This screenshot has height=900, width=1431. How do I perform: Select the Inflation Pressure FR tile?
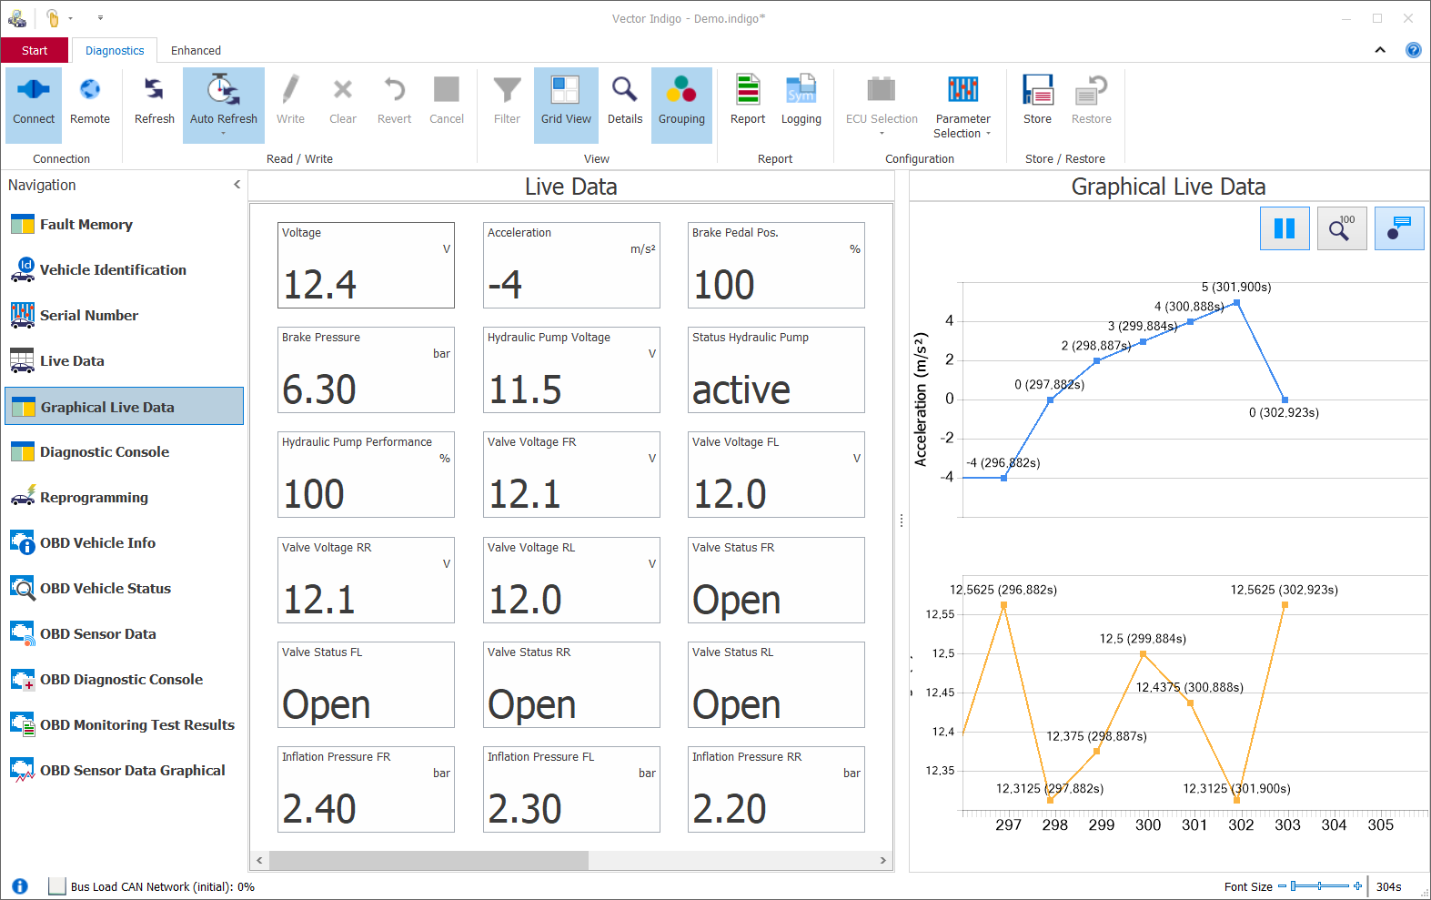pos(366,789)
